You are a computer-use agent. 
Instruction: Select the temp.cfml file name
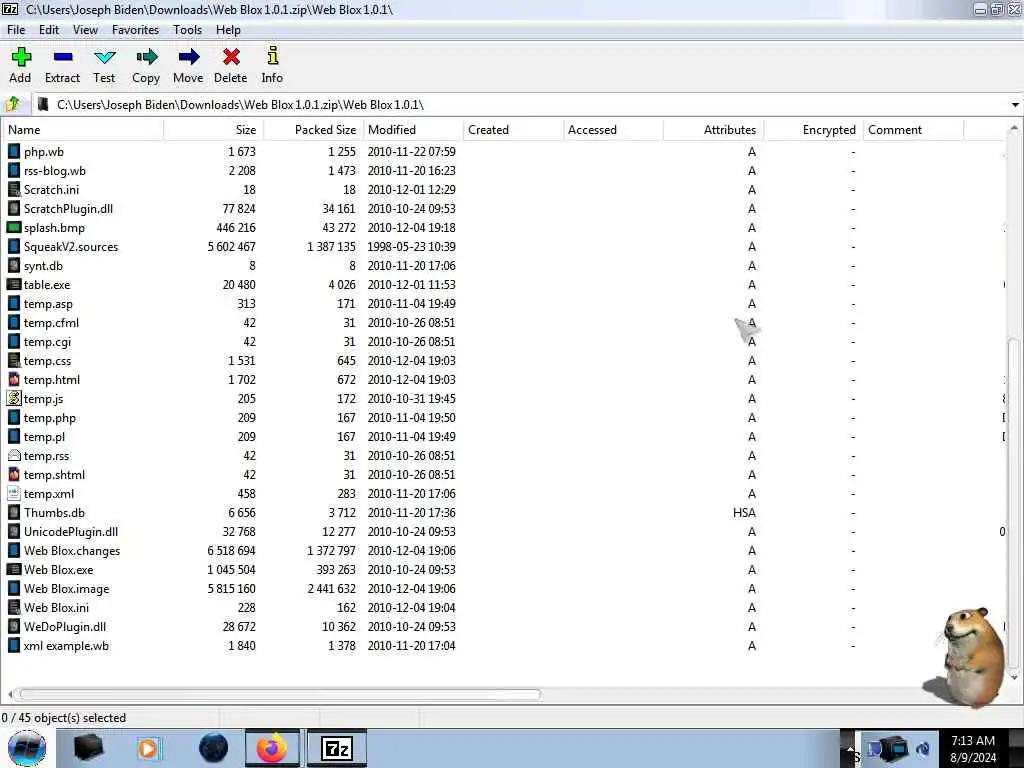pos(52,323)
